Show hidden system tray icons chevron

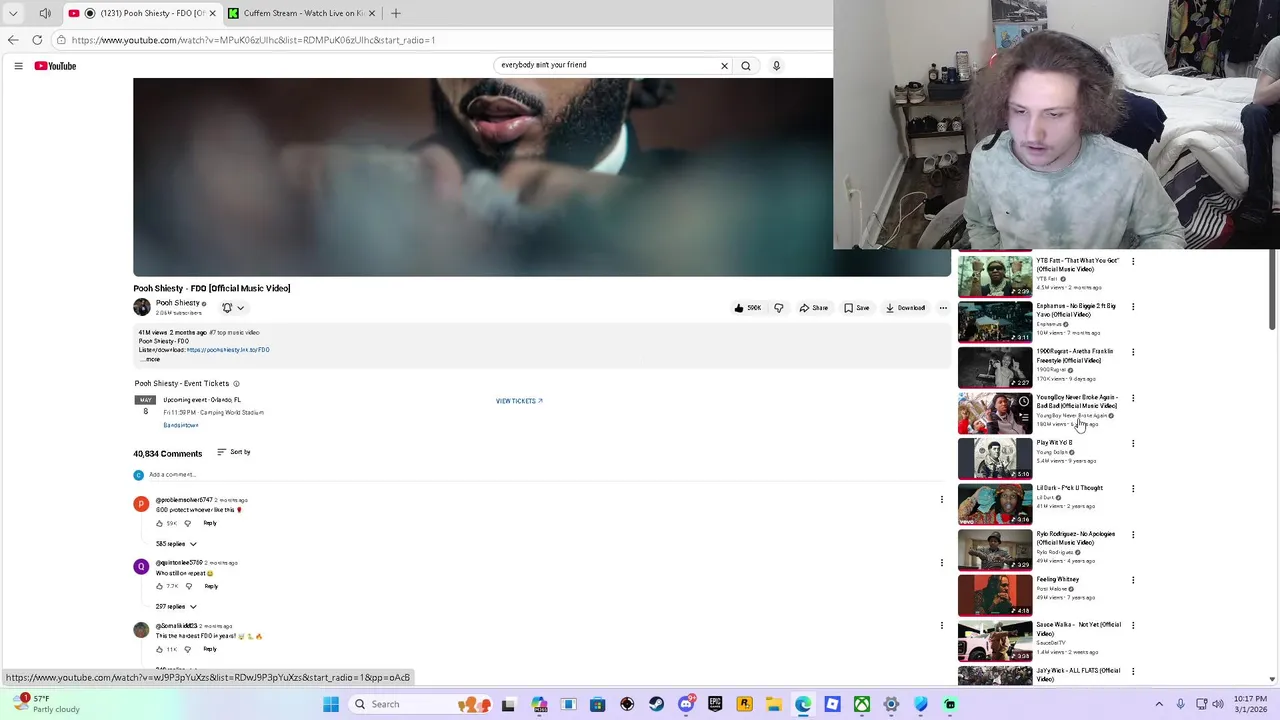1159,704
